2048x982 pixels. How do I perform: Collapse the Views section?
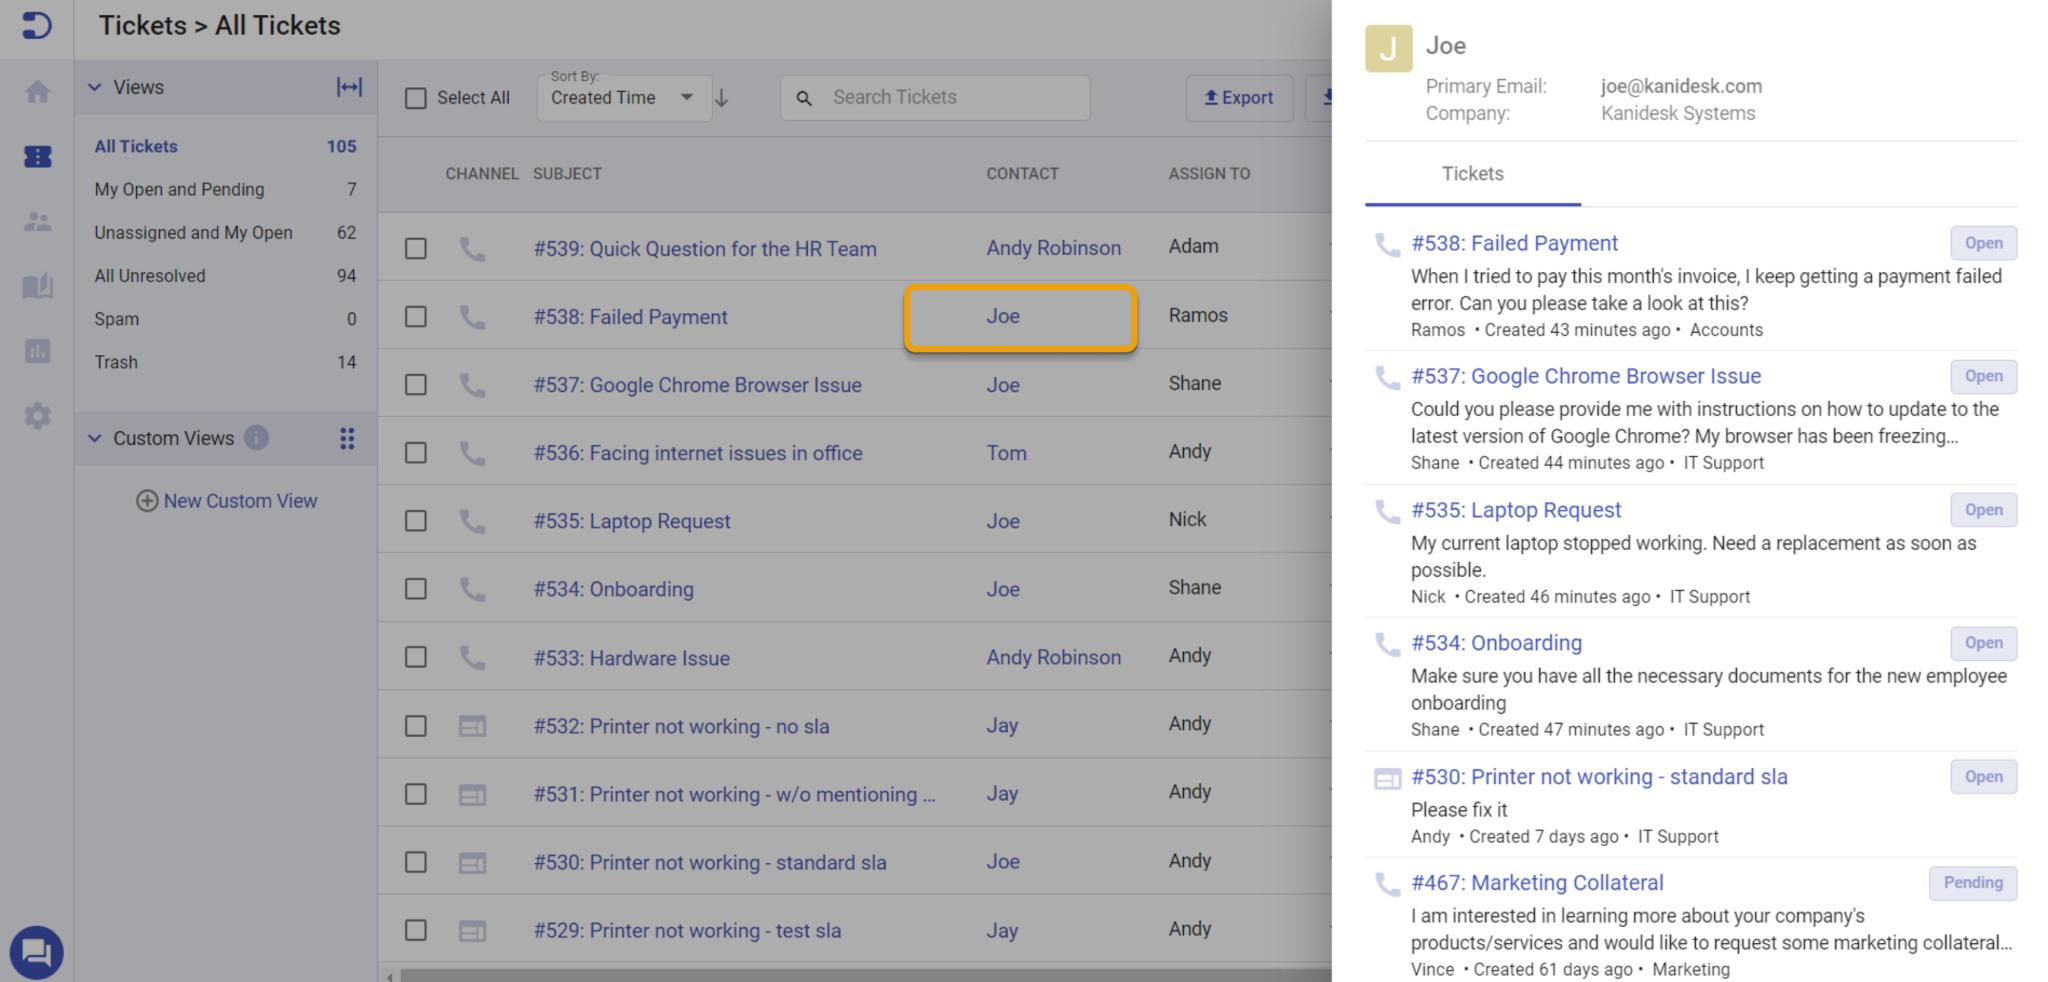(95, 87)
